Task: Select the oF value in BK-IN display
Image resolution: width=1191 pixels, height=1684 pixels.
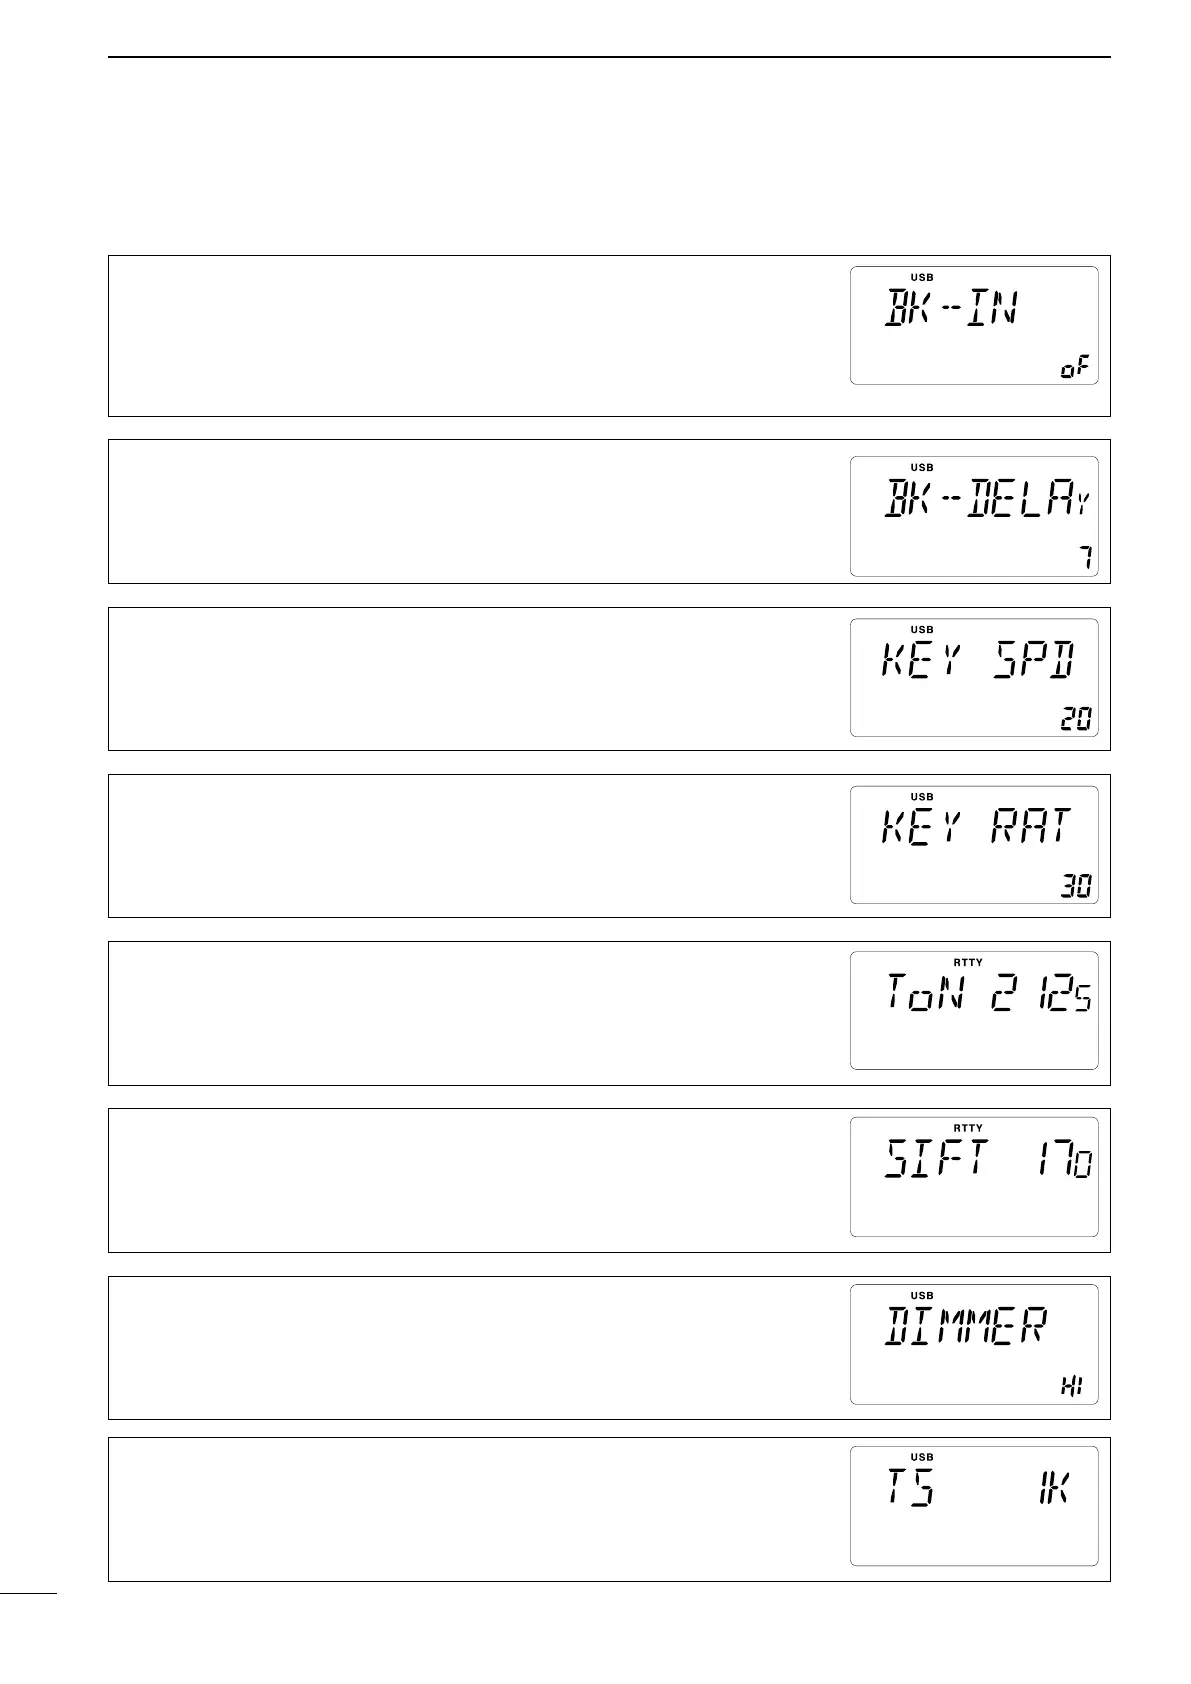Action: coord(1074,368)
